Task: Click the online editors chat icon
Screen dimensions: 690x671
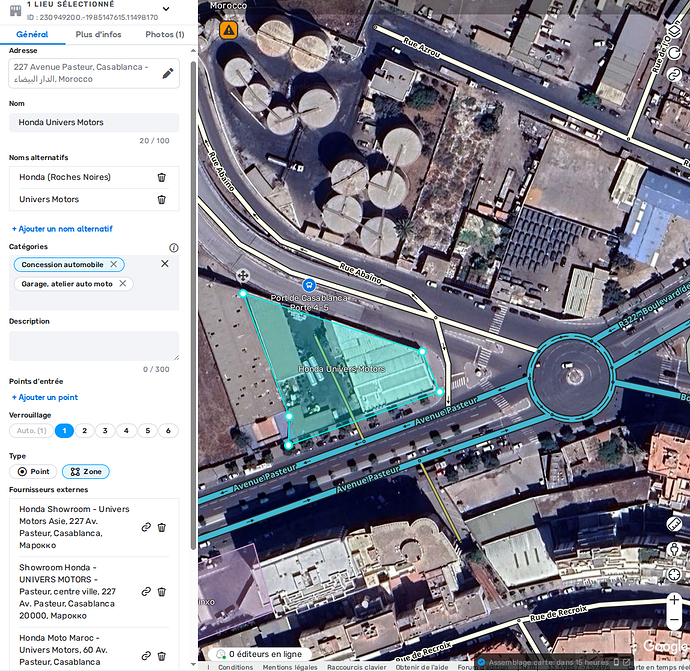Action: [220, 654]
